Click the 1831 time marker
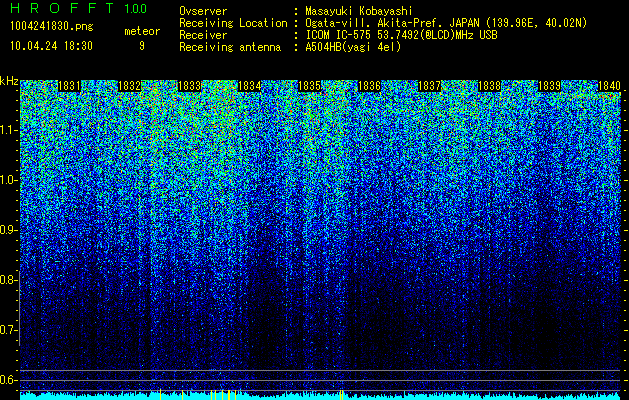 [69, 86]
